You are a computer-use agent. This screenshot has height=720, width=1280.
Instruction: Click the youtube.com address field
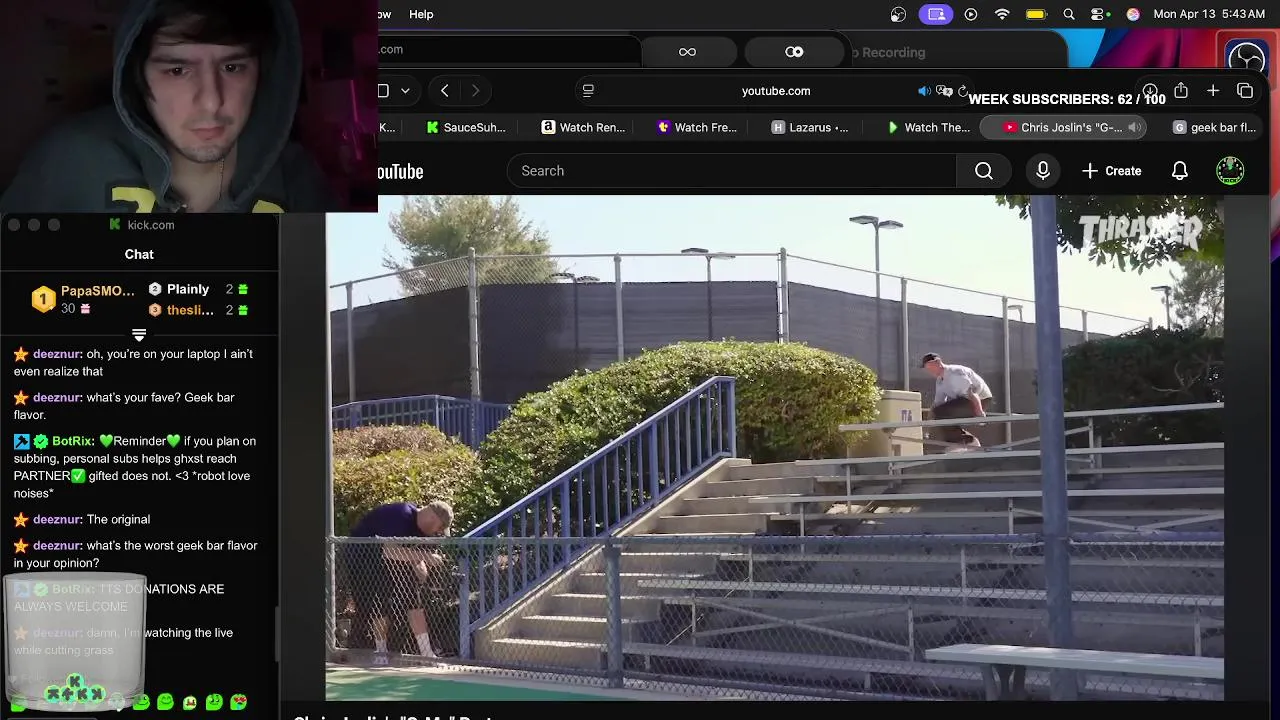[776, 91]
